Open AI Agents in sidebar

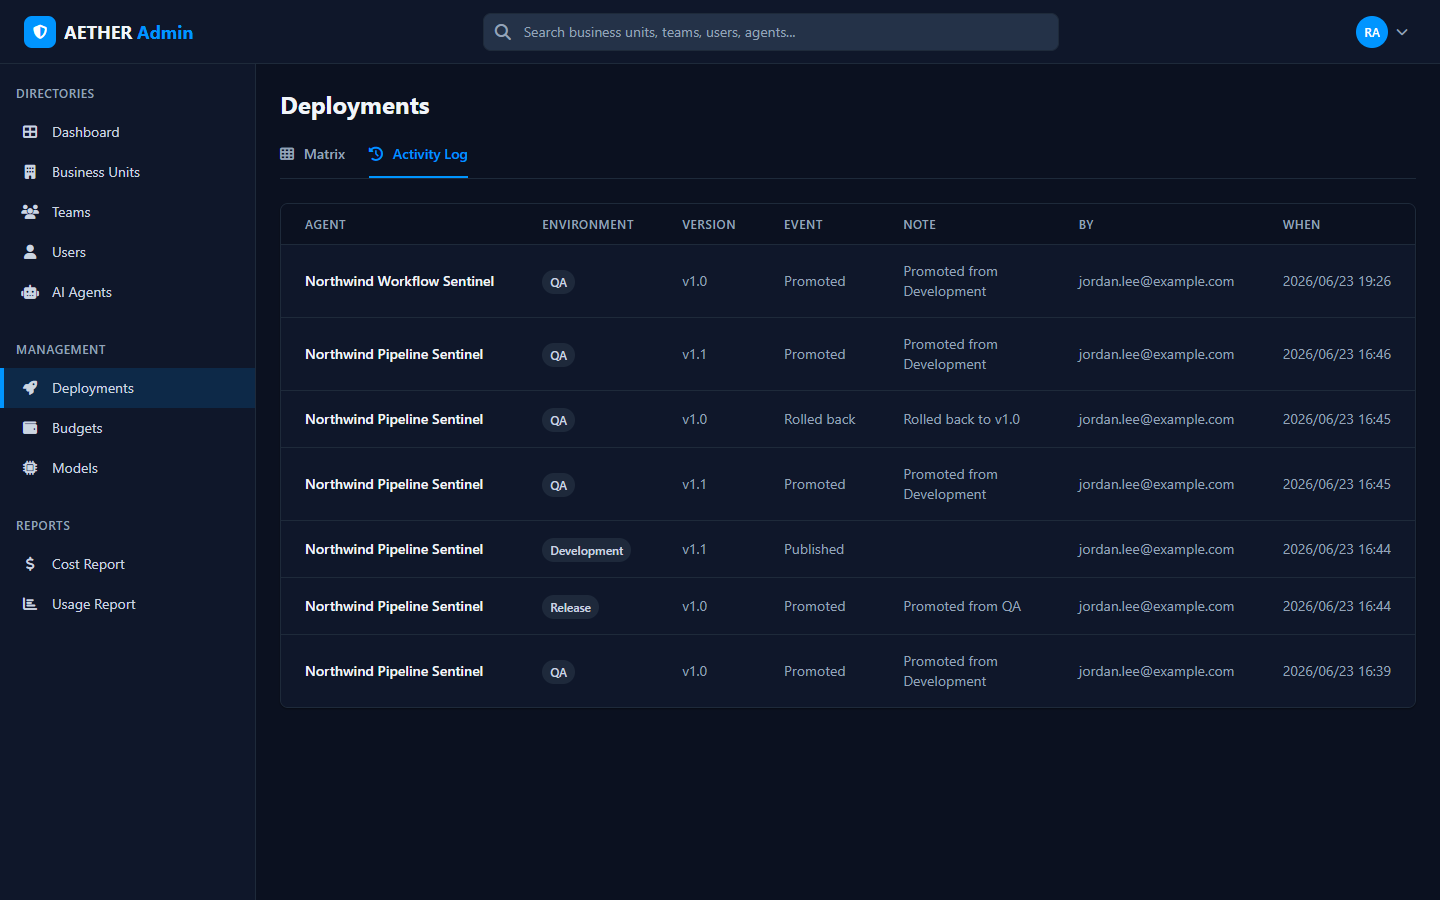coord(128,292)
